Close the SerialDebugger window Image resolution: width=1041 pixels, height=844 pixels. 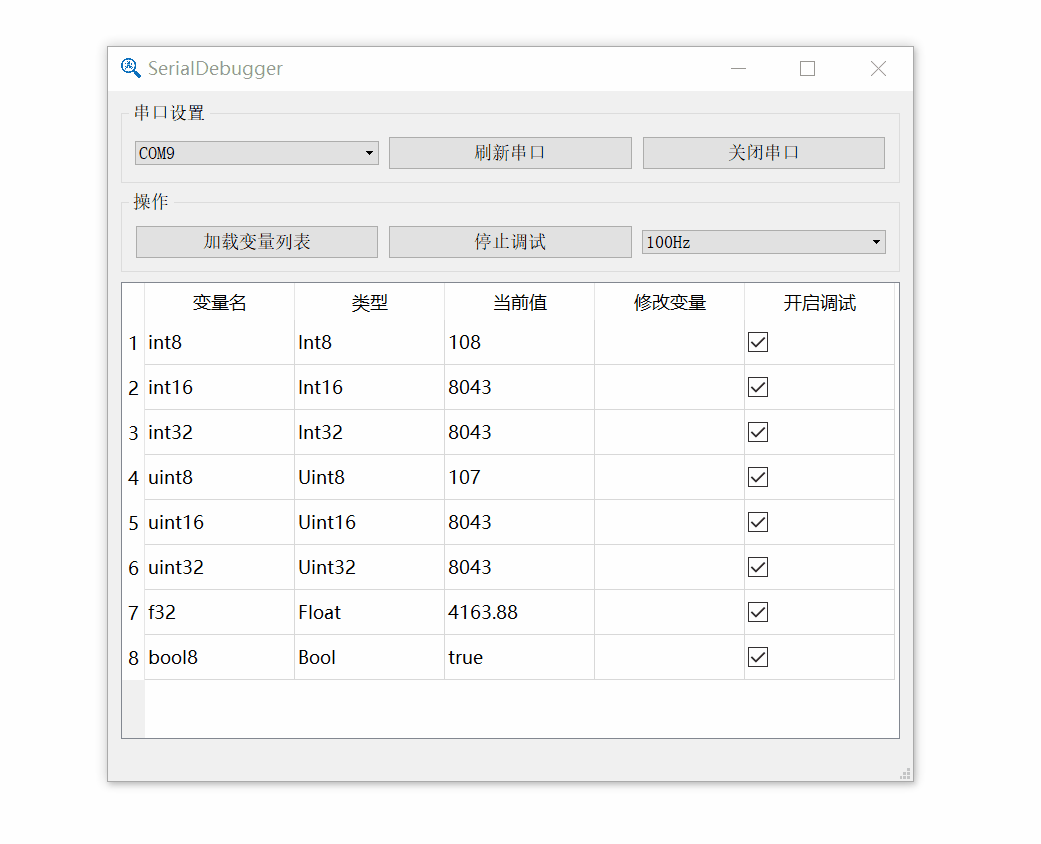tap(878, 68)
